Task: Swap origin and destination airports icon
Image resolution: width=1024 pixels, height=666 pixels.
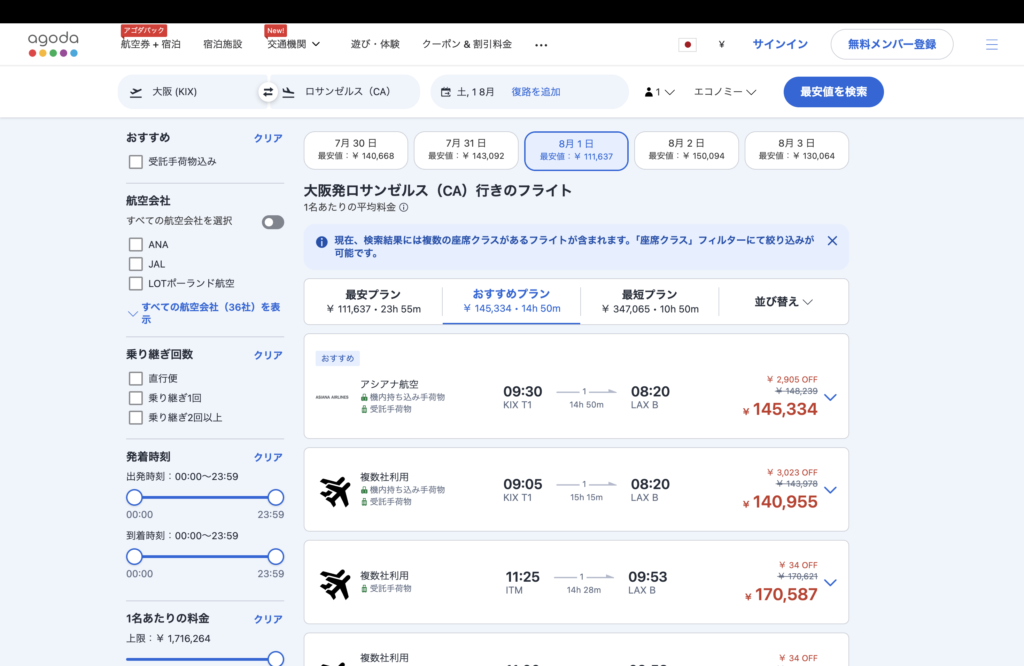Action: pos(268,92)
